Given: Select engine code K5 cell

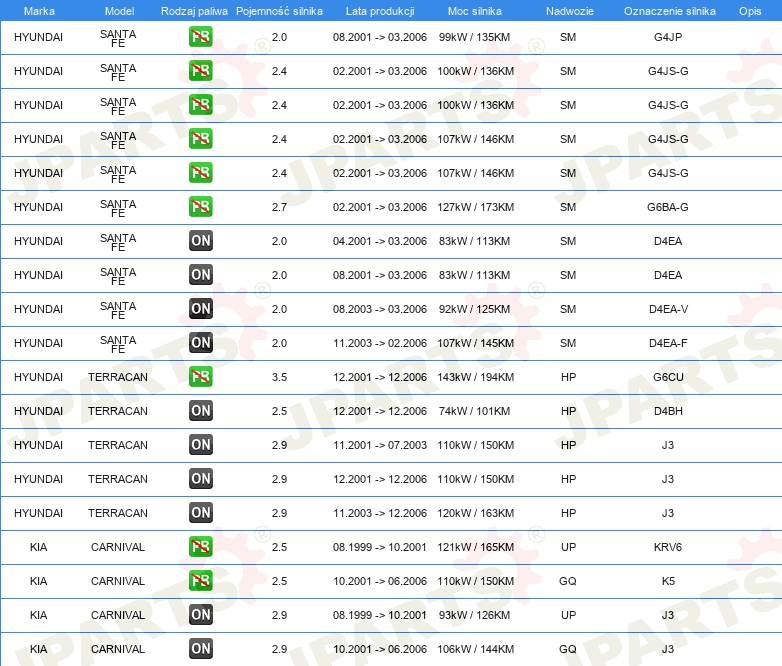Looking at the screenshot, I should (x=668, y=581).
